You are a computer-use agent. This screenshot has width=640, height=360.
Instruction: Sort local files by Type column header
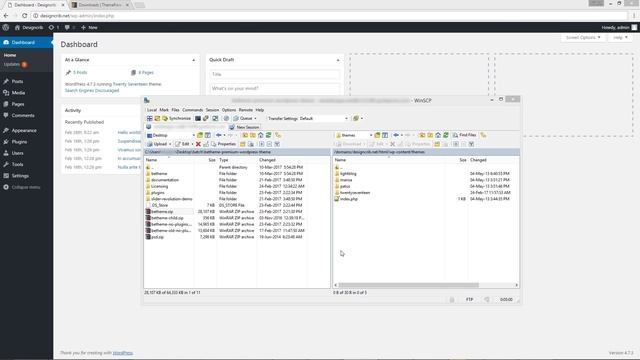[x=237, y=160]
